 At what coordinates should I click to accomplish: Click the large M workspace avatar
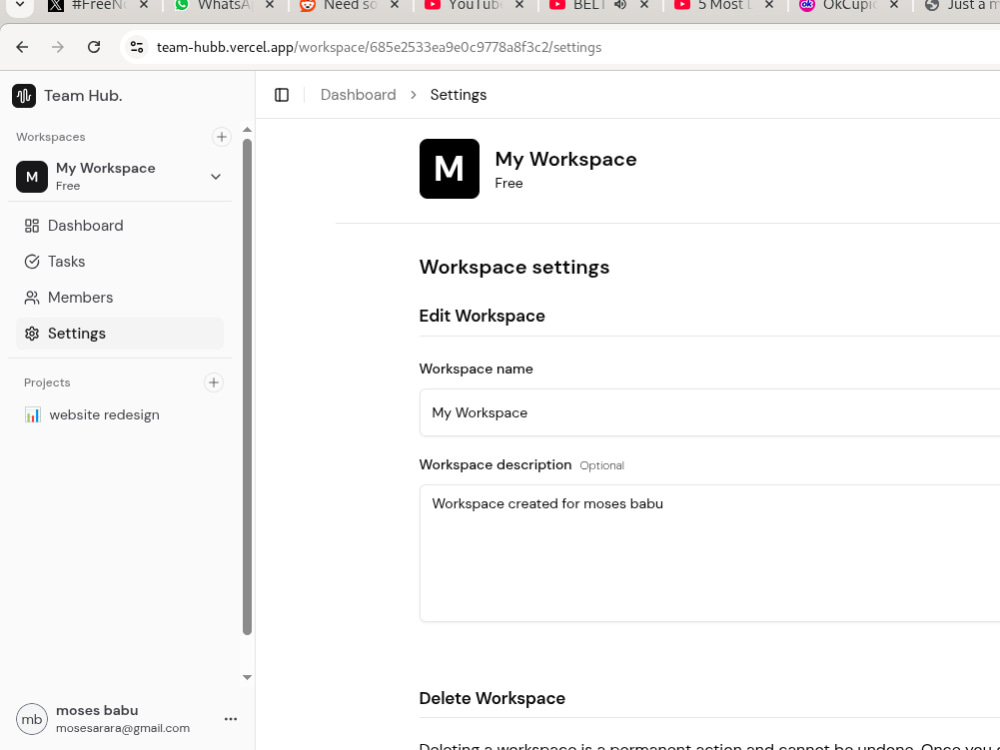point(450,169)
